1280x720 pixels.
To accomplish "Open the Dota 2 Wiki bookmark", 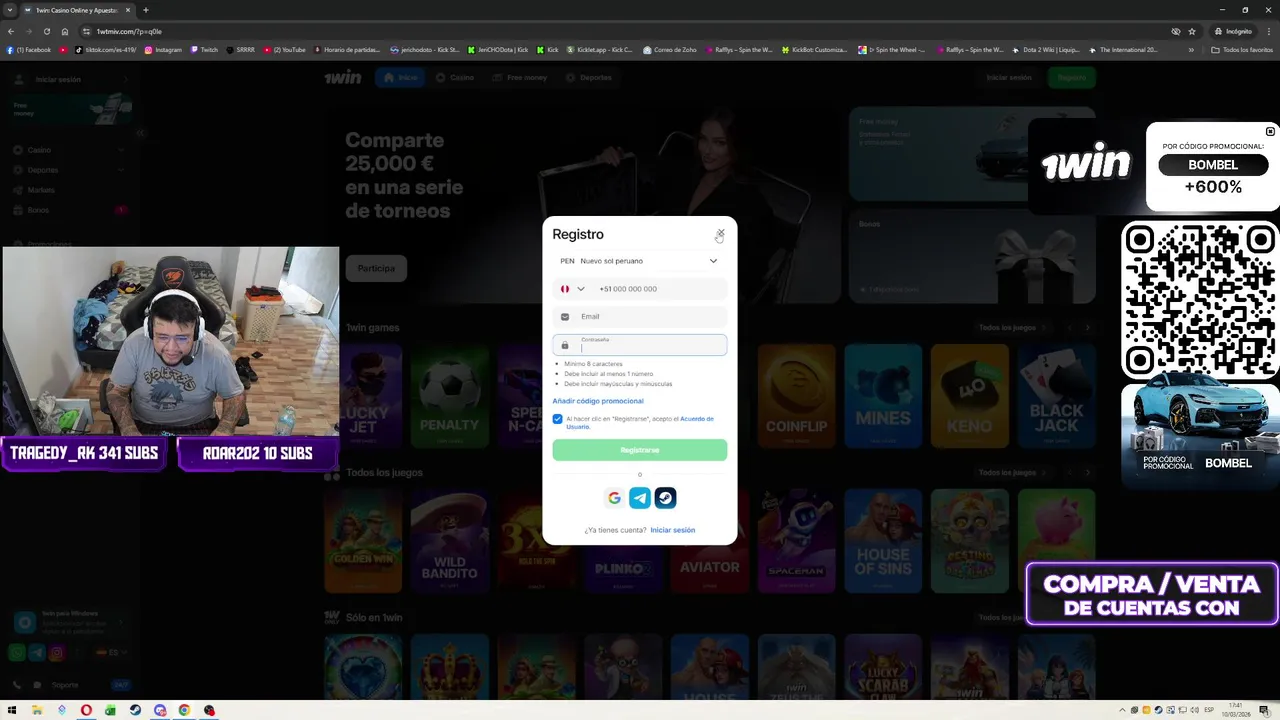I will (1045, 50).
